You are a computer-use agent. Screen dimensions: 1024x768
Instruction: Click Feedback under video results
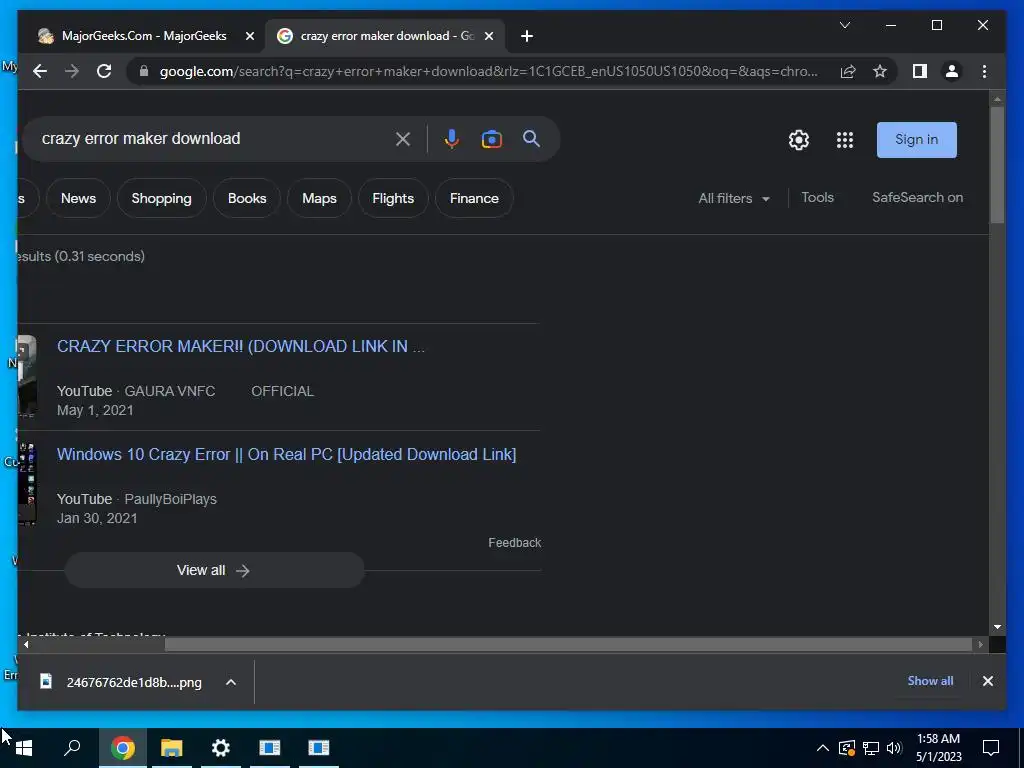point(515,543)
